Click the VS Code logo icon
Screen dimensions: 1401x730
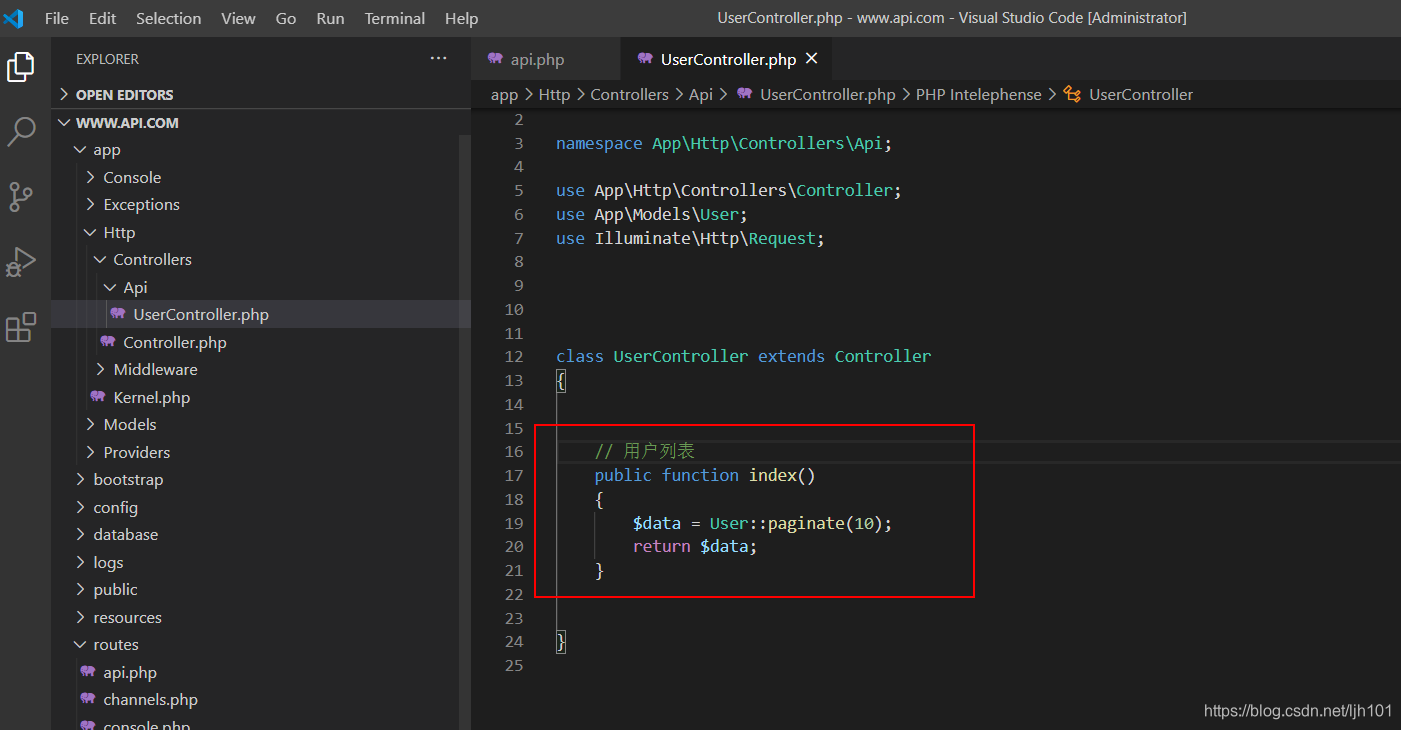14,18
